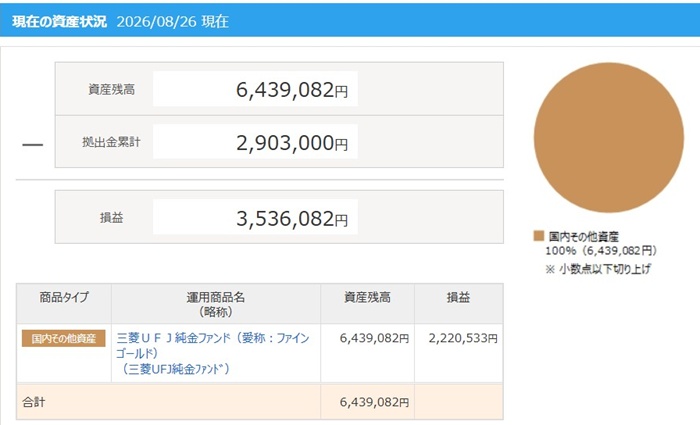Click the total 6,439,082円 in 合計 row
The height and width of the screenshot is (425, 700).
click(x=374, y=402)
